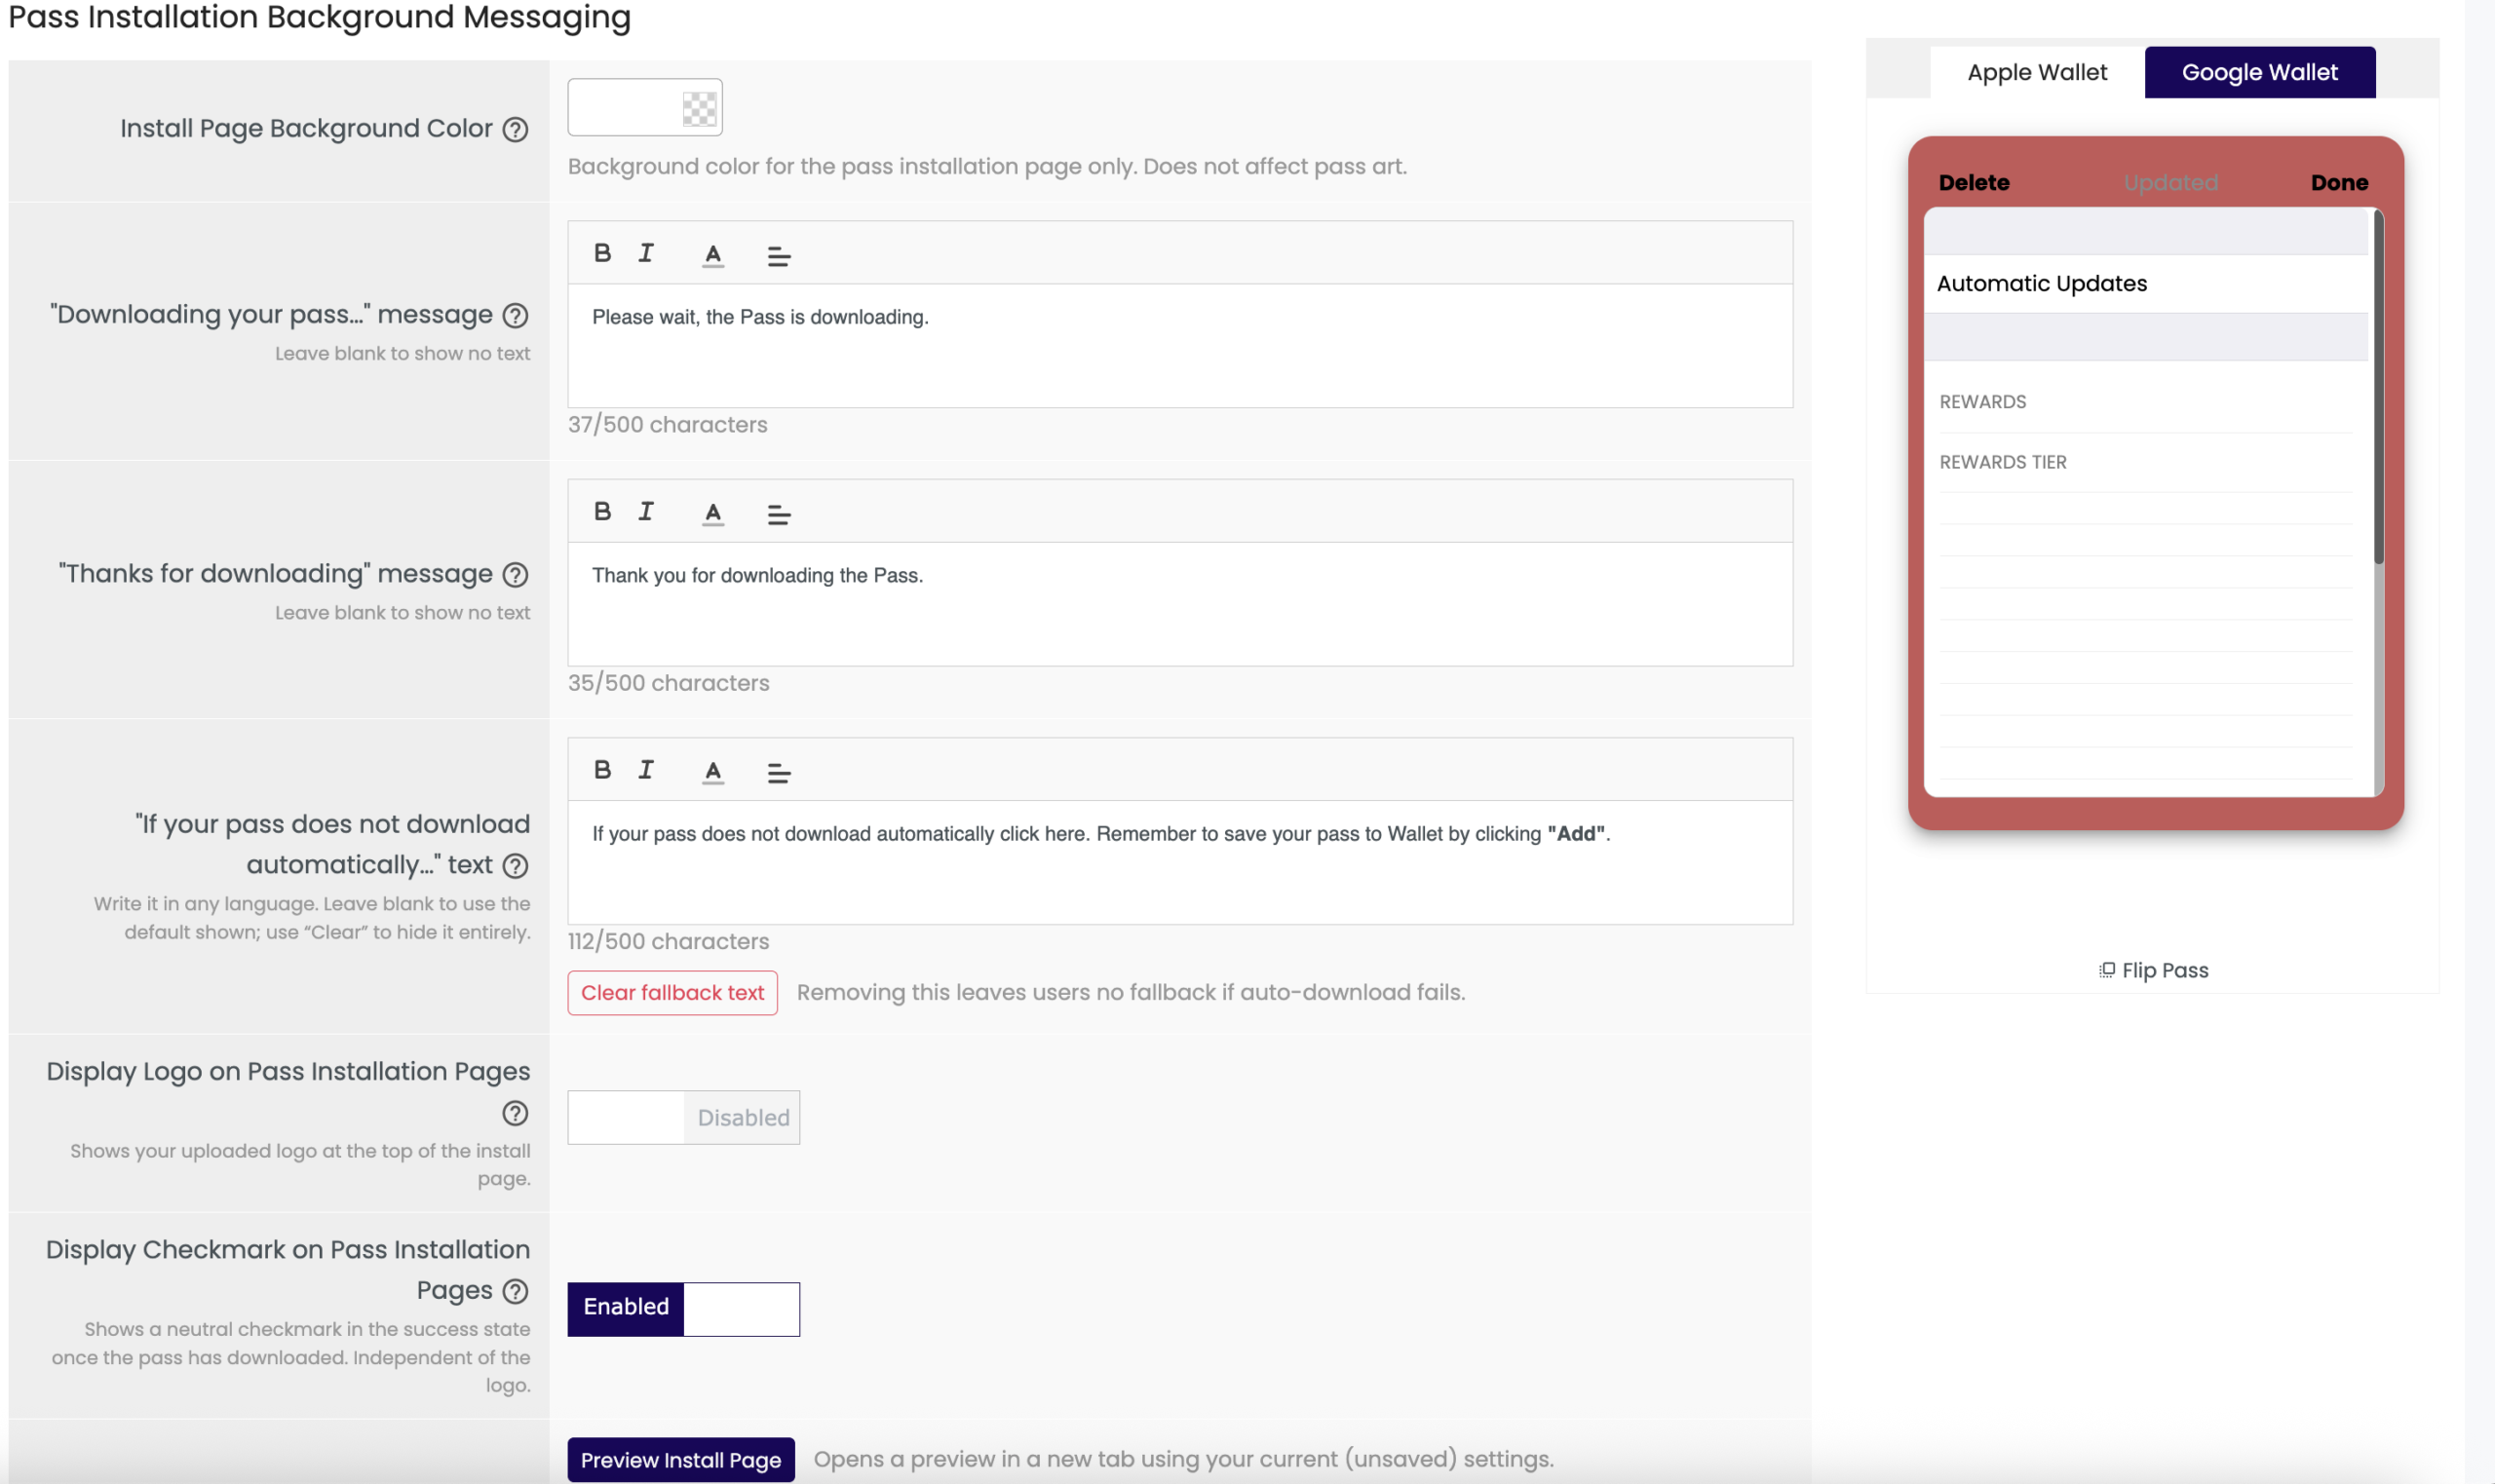Select the Google Wallet tab
Viewport: 2495px width, 1484px height.
2259,72
